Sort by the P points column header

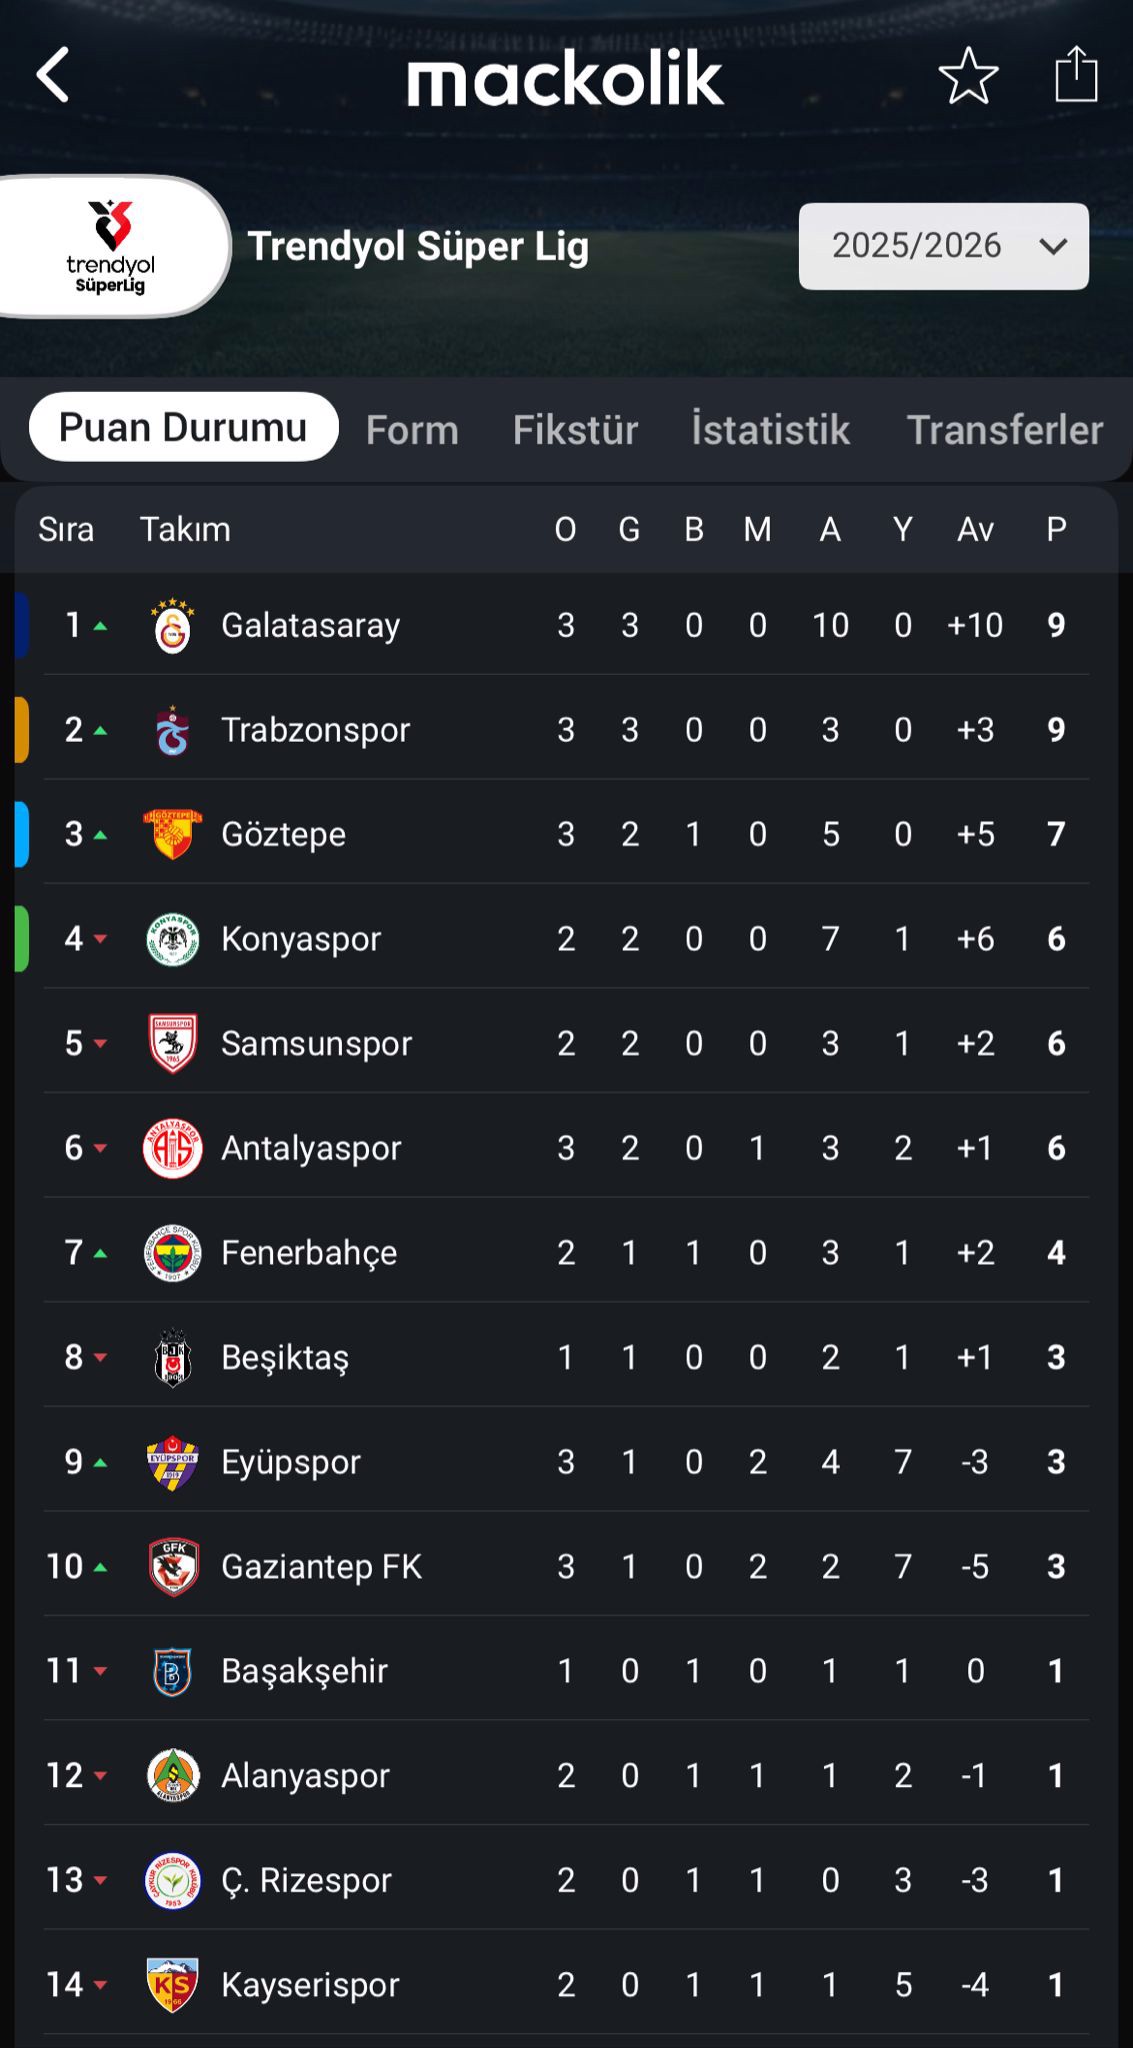point(1056,529)
